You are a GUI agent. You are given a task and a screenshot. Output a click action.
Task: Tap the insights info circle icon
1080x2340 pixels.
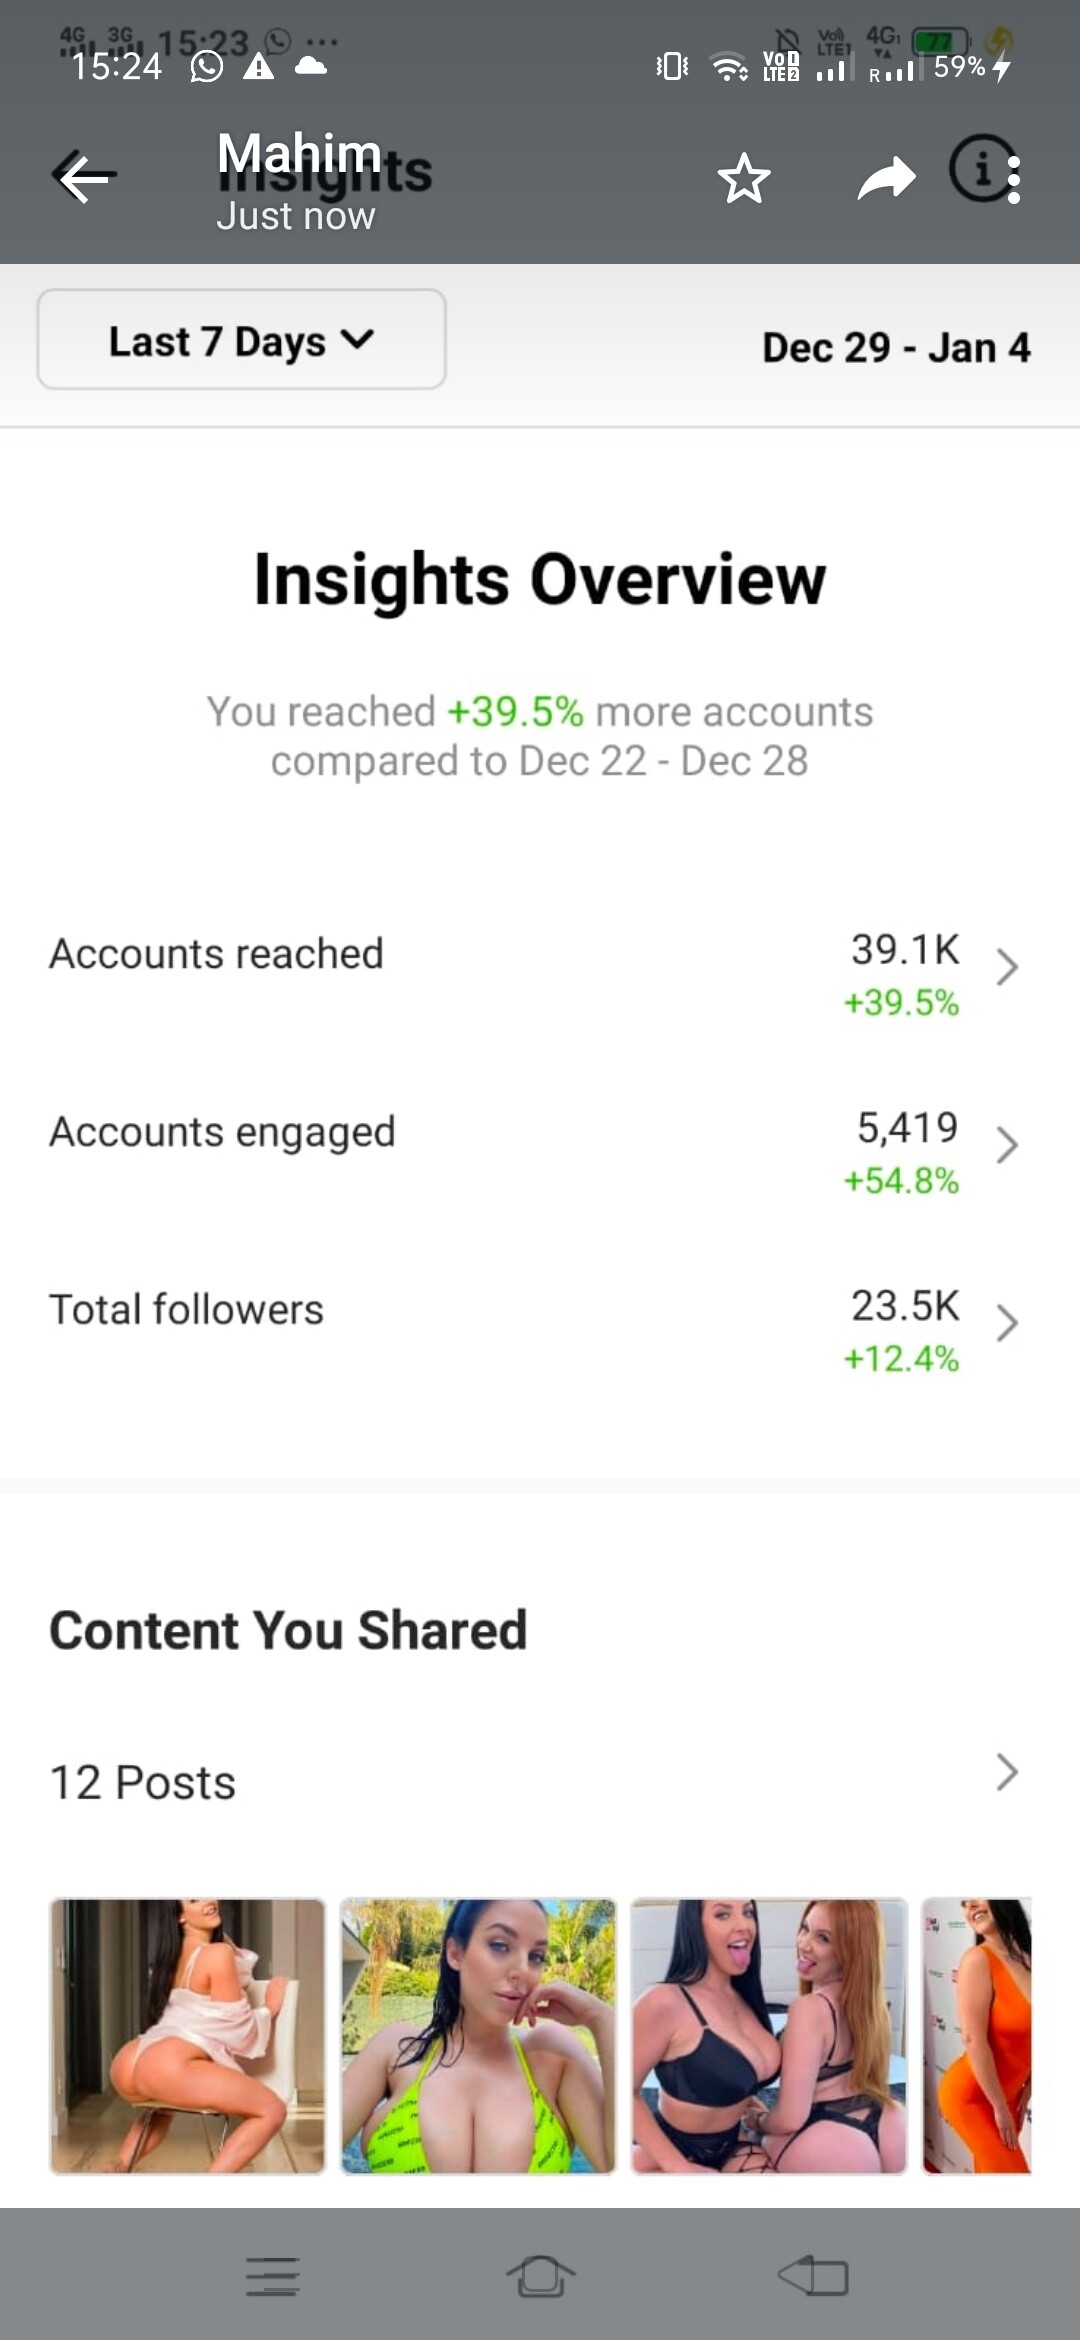(978, 169)
